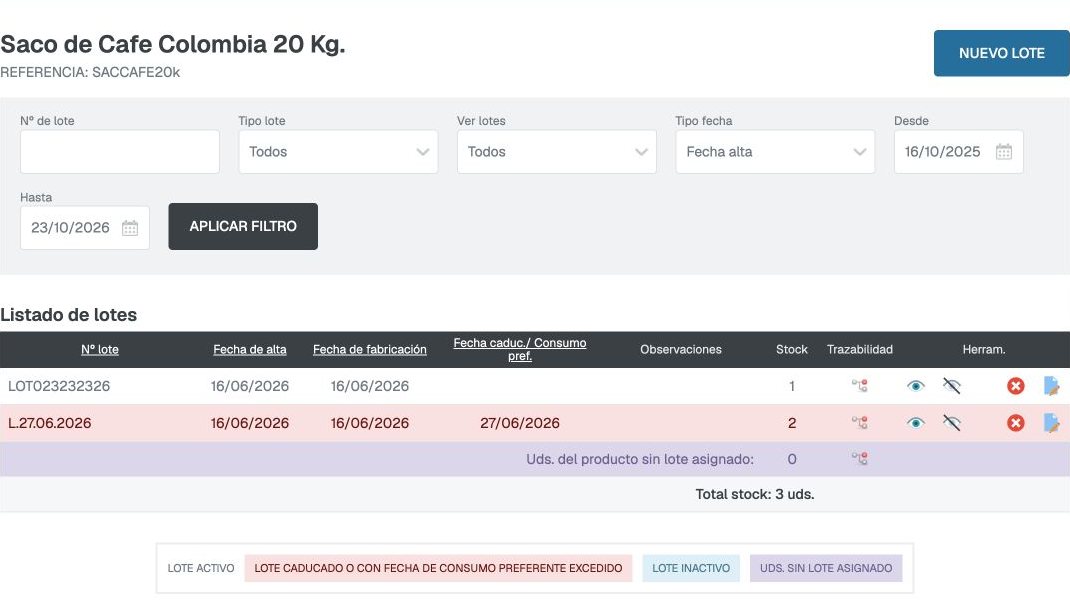Show lot LOT023232326 with the eye icon
This screenshot has height=600, width=1070.
916,386
